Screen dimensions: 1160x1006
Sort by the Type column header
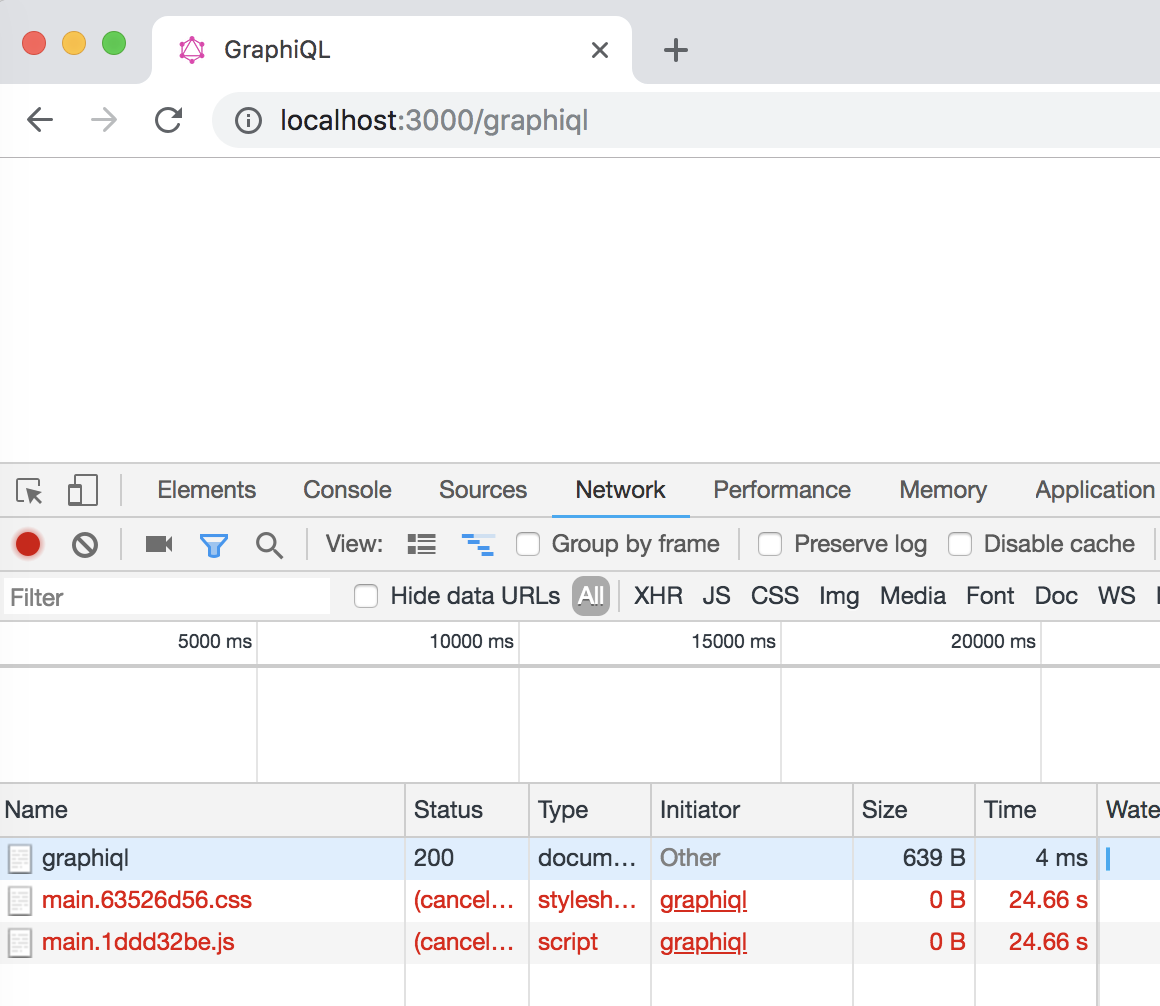tap(590, 810)
